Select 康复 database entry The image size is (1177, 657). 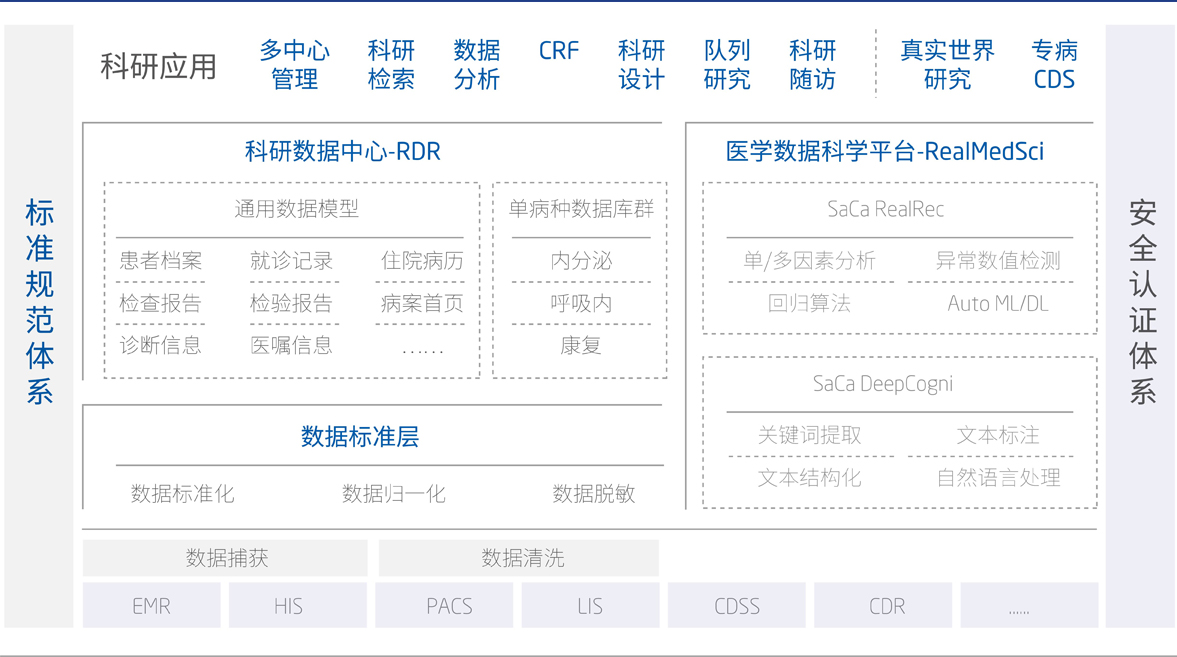[x=581, y=345]
